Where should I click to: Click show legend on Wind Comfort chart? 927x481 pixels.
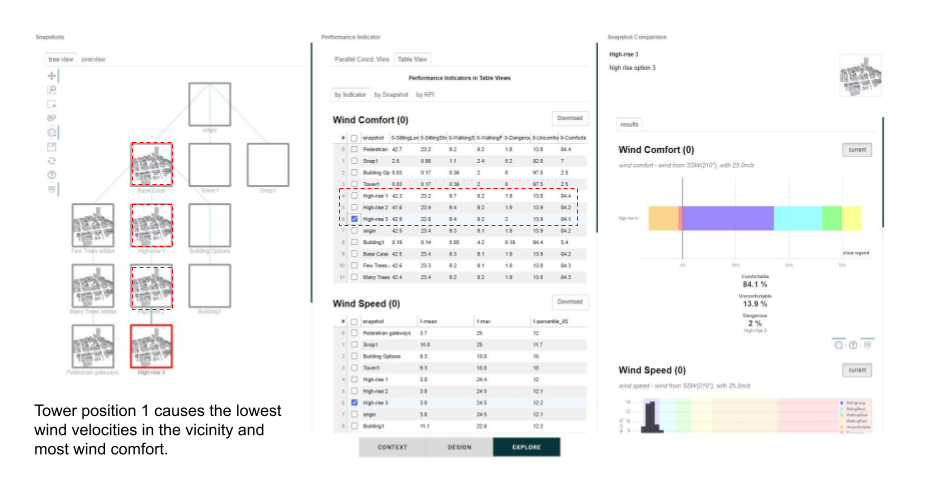[857, 253]
